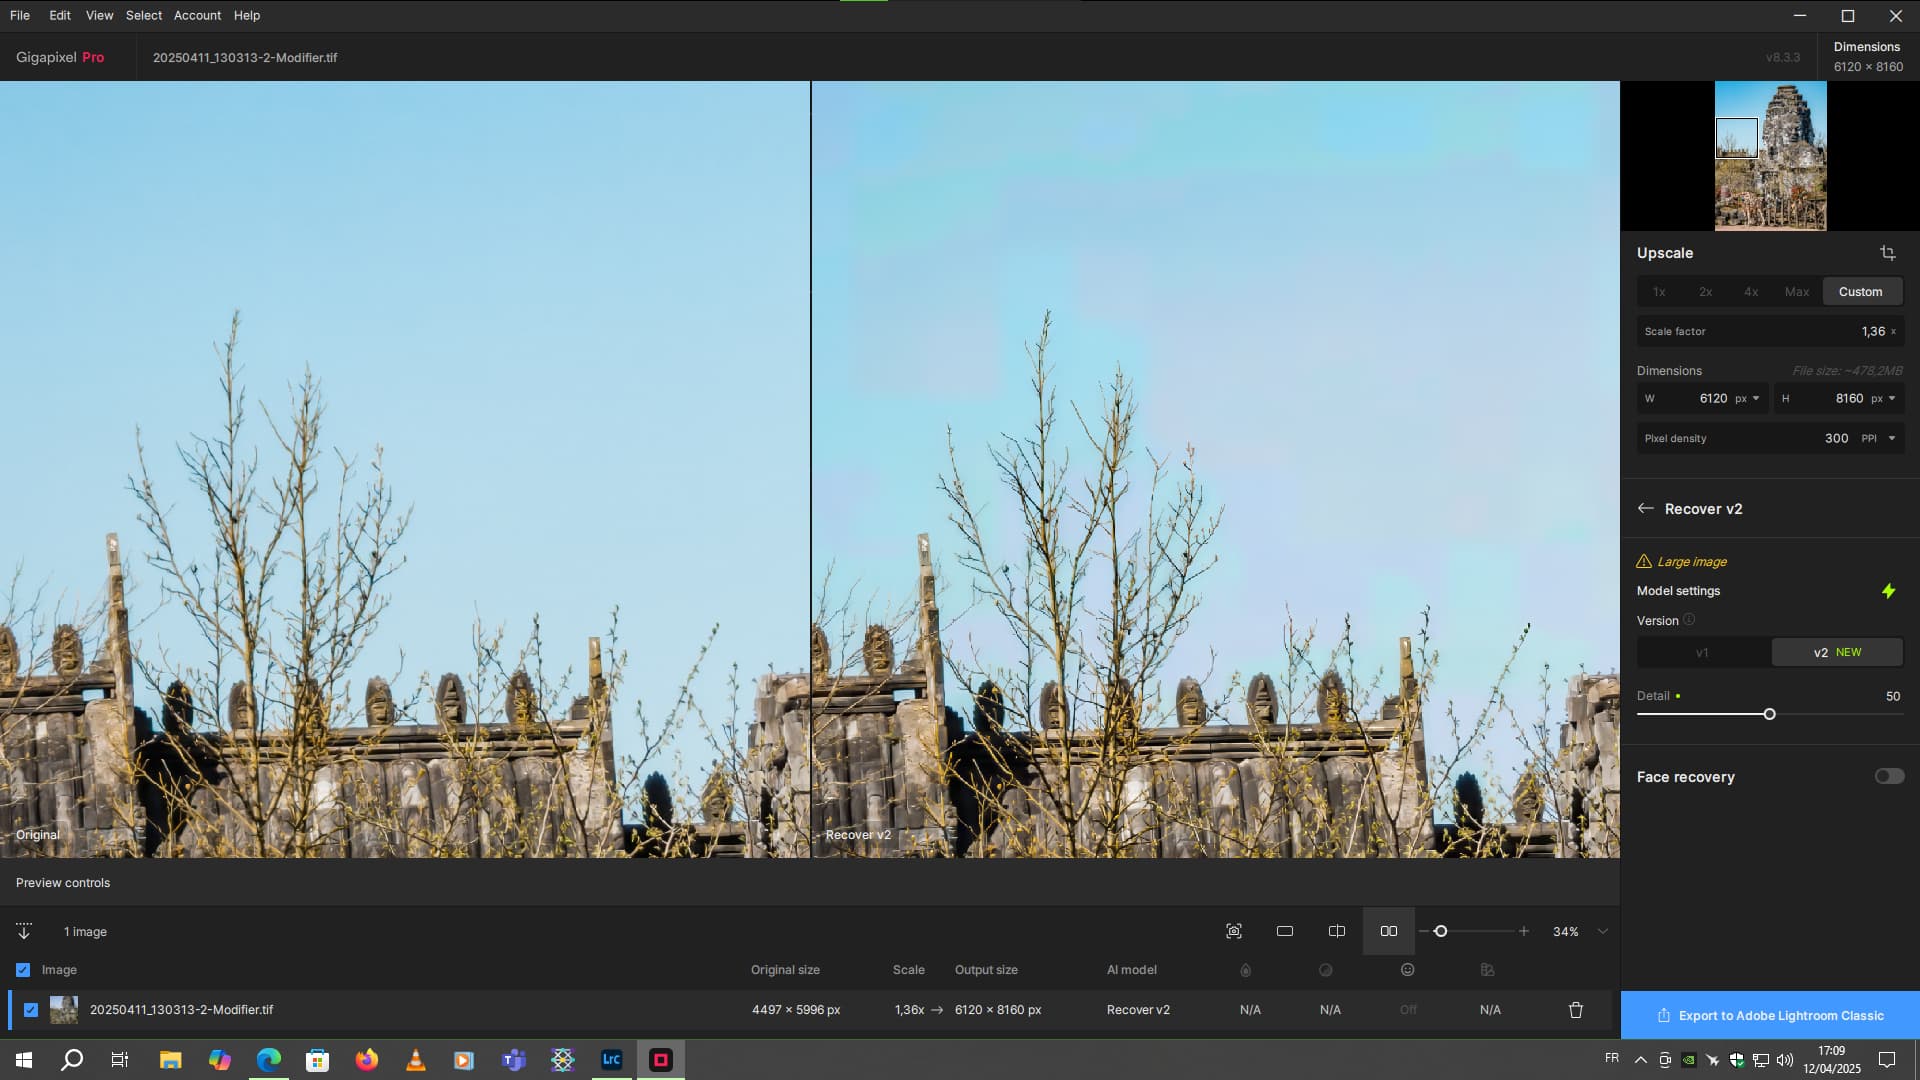Open the PPI unit dropdown
This screenshot has width=1920, height=1080.
coord(1878,439)
